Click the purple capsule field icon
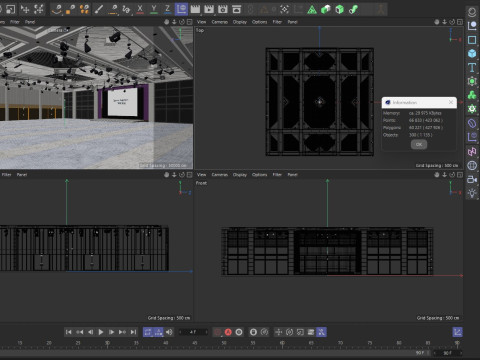The image size is (480, 360). (x=472, y=123)
